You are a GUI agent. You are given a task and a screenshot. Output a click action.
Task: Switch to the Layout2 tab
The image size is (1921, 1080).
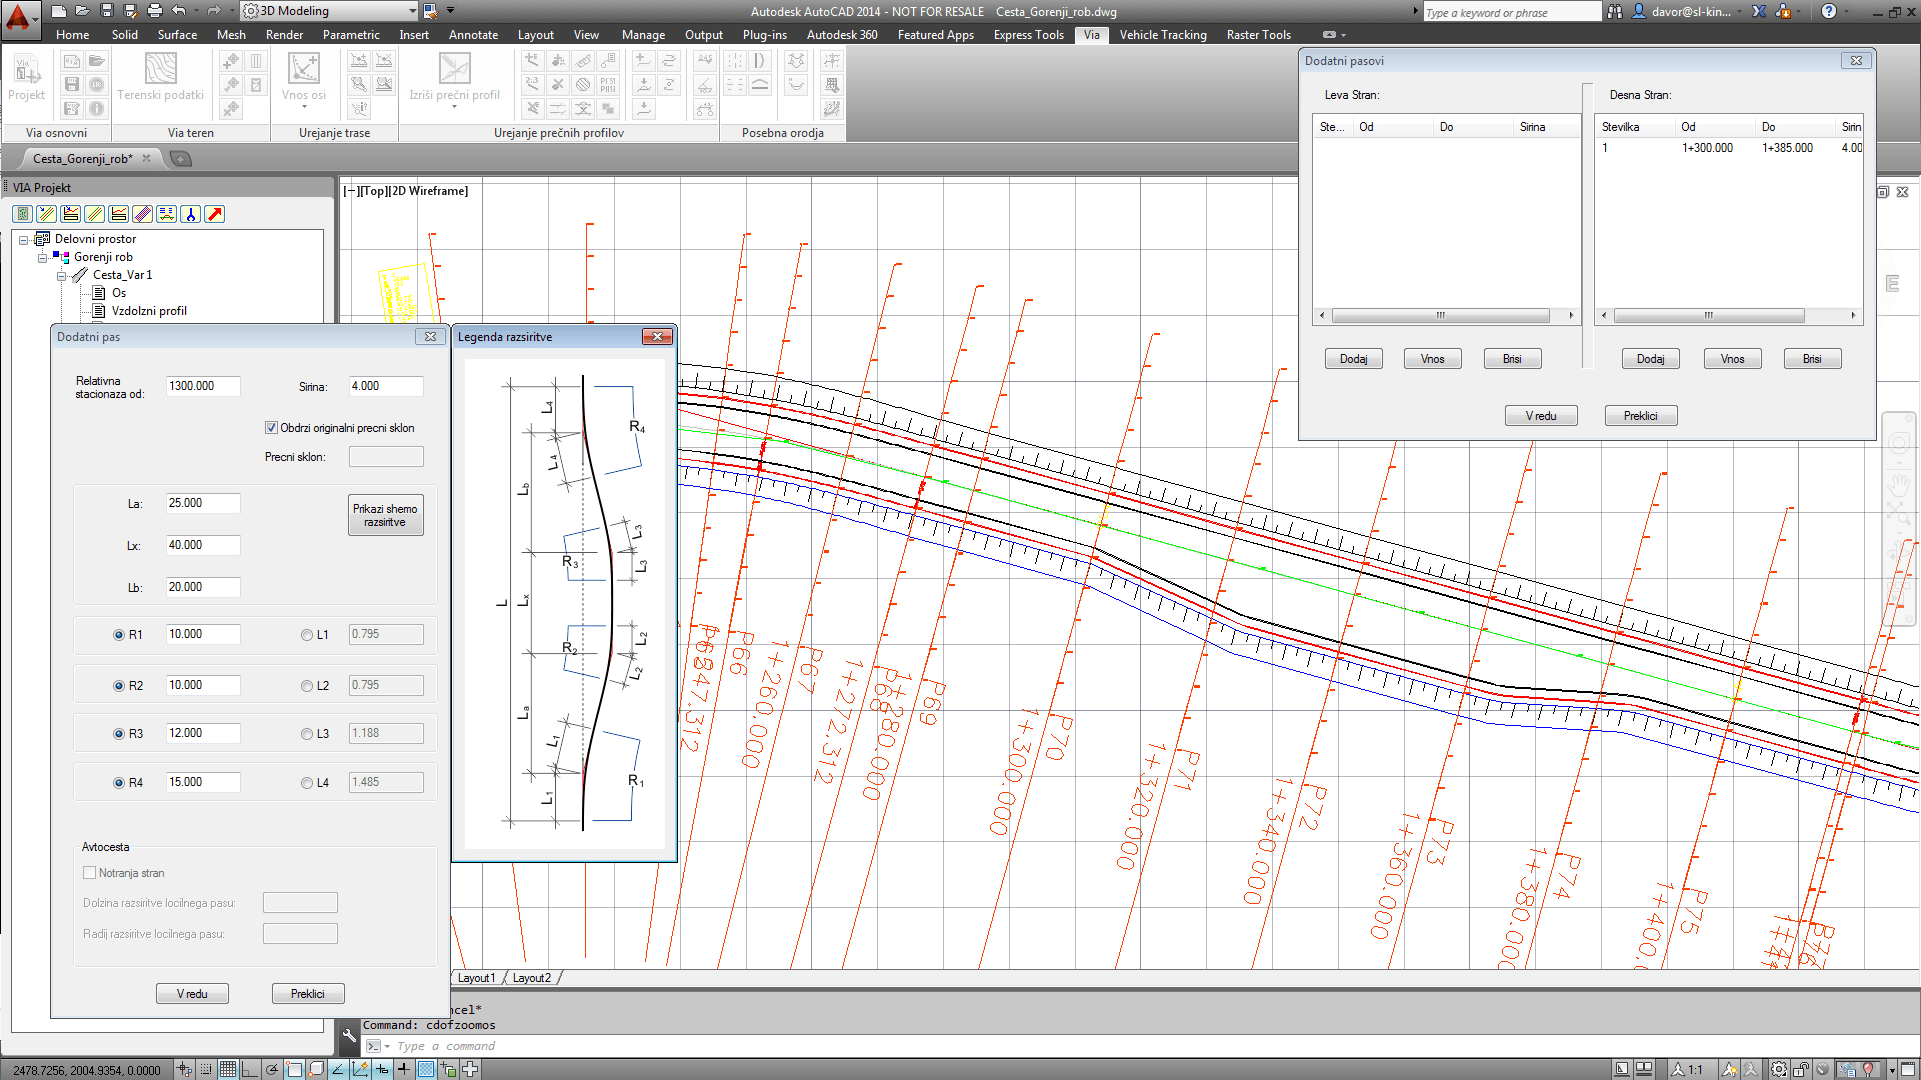tap(531, 978)
